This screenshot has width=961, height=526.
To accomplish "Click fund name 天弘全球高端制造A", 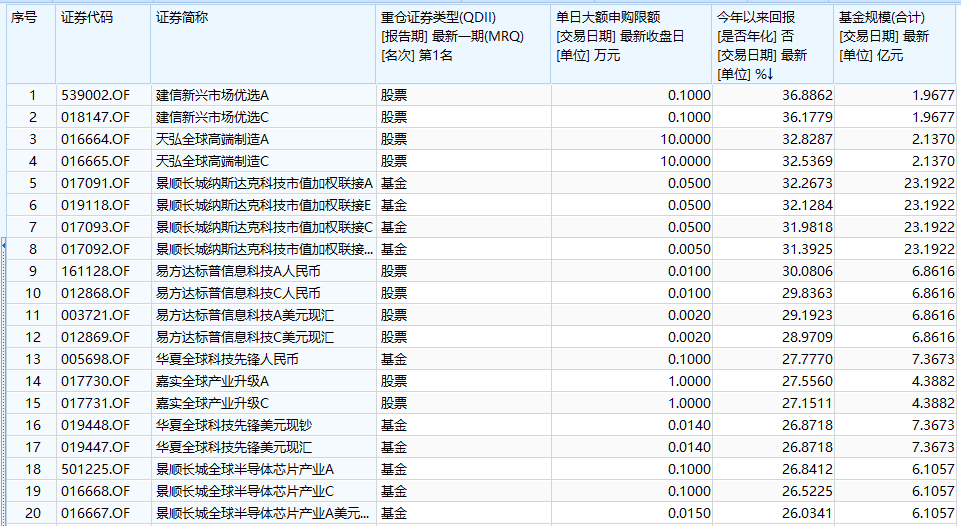I will pos(213,139).
